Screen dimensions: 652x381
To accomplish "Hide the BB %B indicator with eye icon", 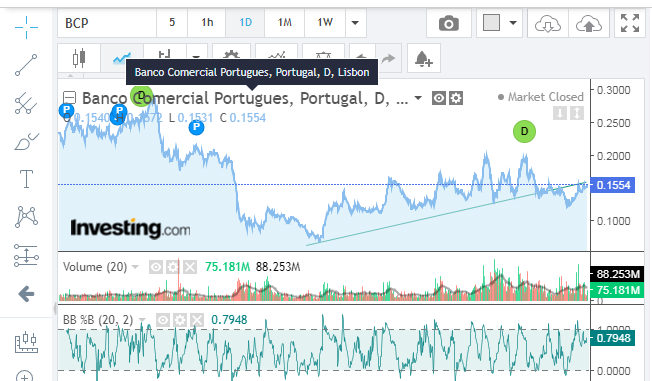I will click(x=163, y=320).
